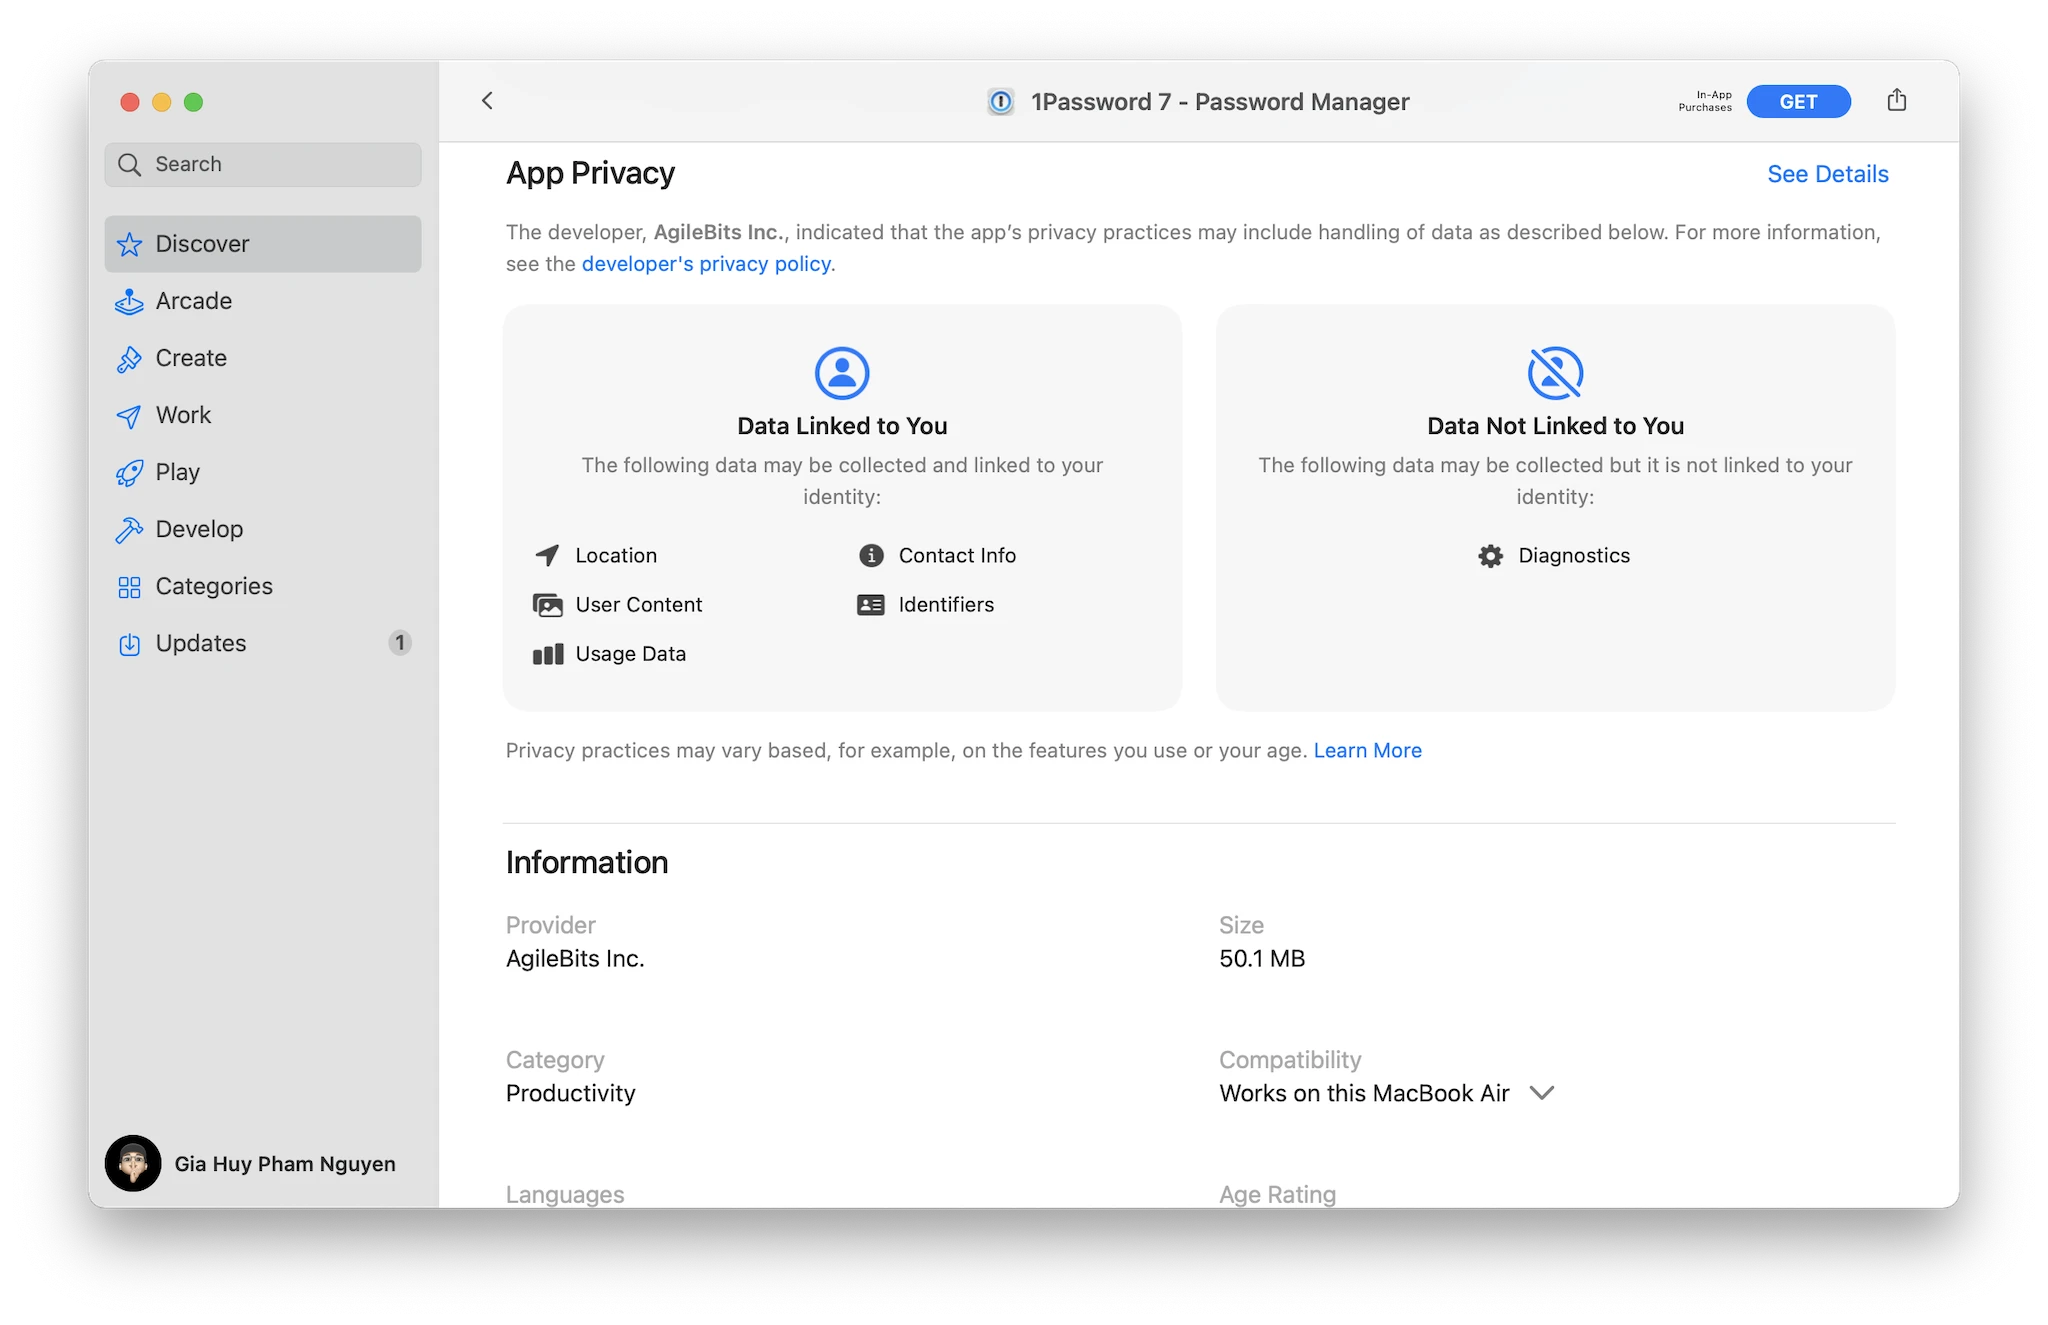Select Play in the sidebar
The height and width of the screenshot is (1325, 2048).
[x=263, y=472]
